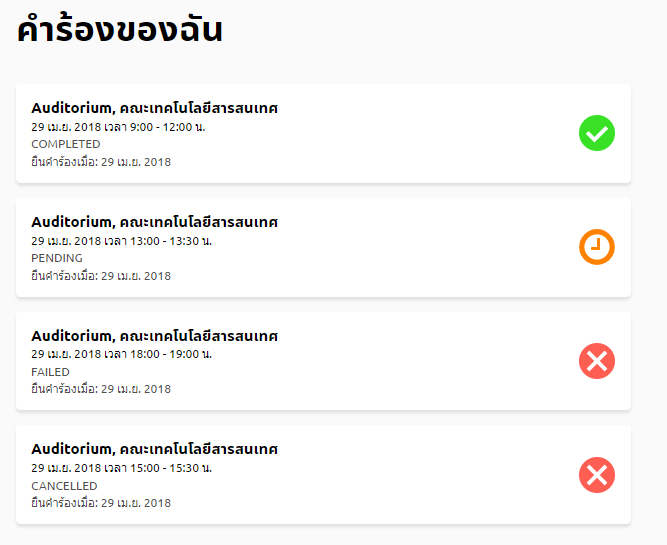Click the CANCELLED status label

tap(66, 485)
